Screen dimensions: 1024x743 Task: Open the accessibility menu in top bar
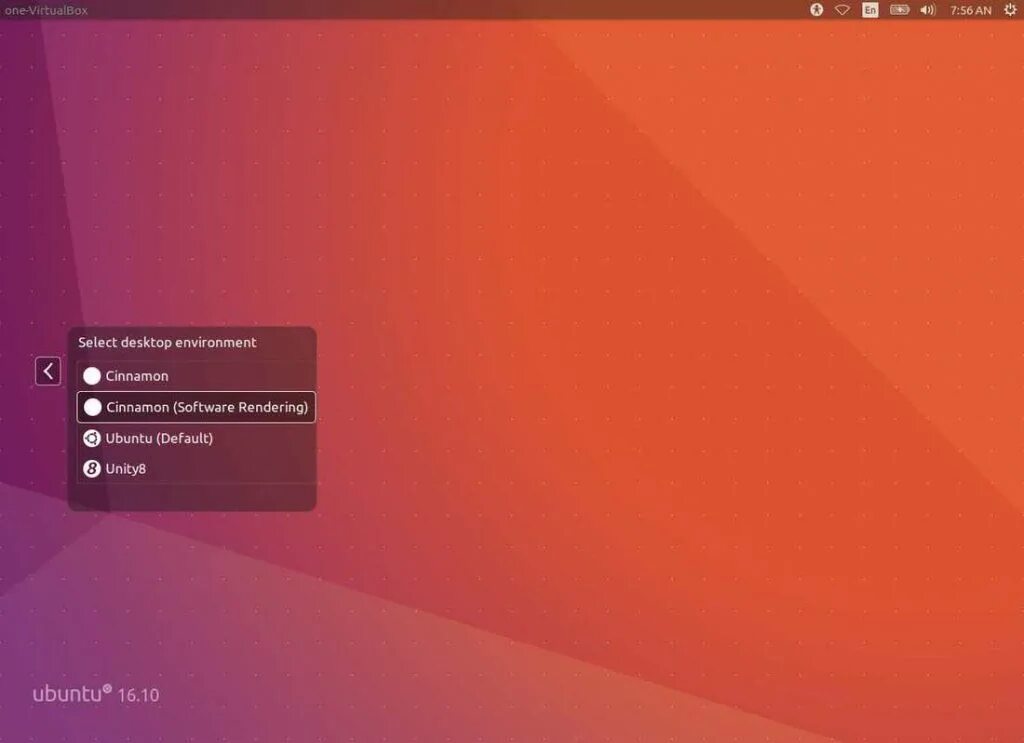(816, 10)
